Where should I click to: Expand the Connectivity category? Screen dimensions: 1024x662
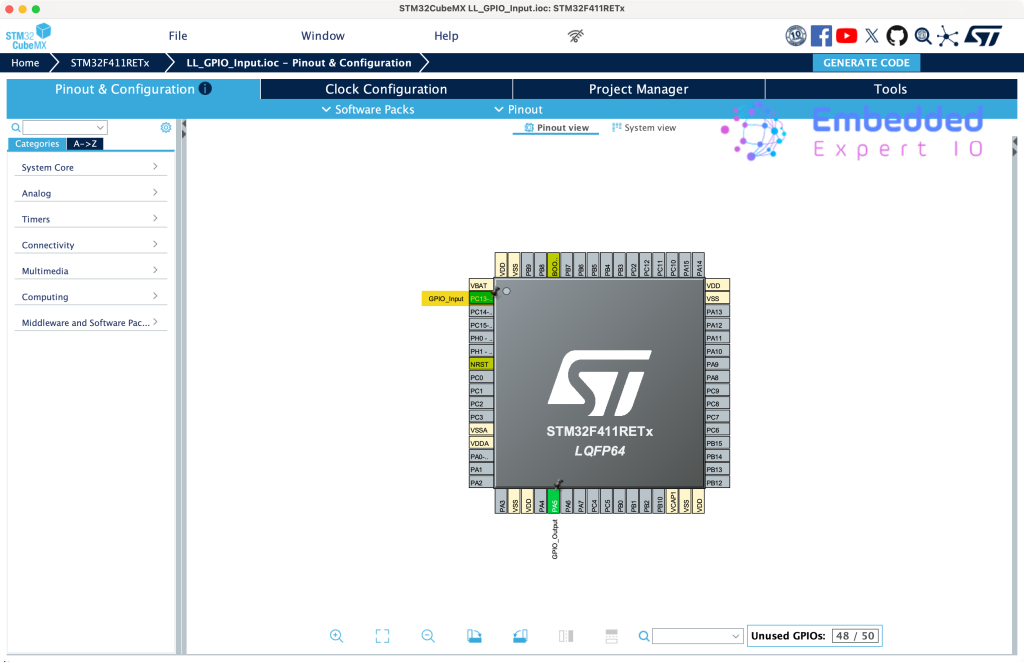(x=90, y=245)
